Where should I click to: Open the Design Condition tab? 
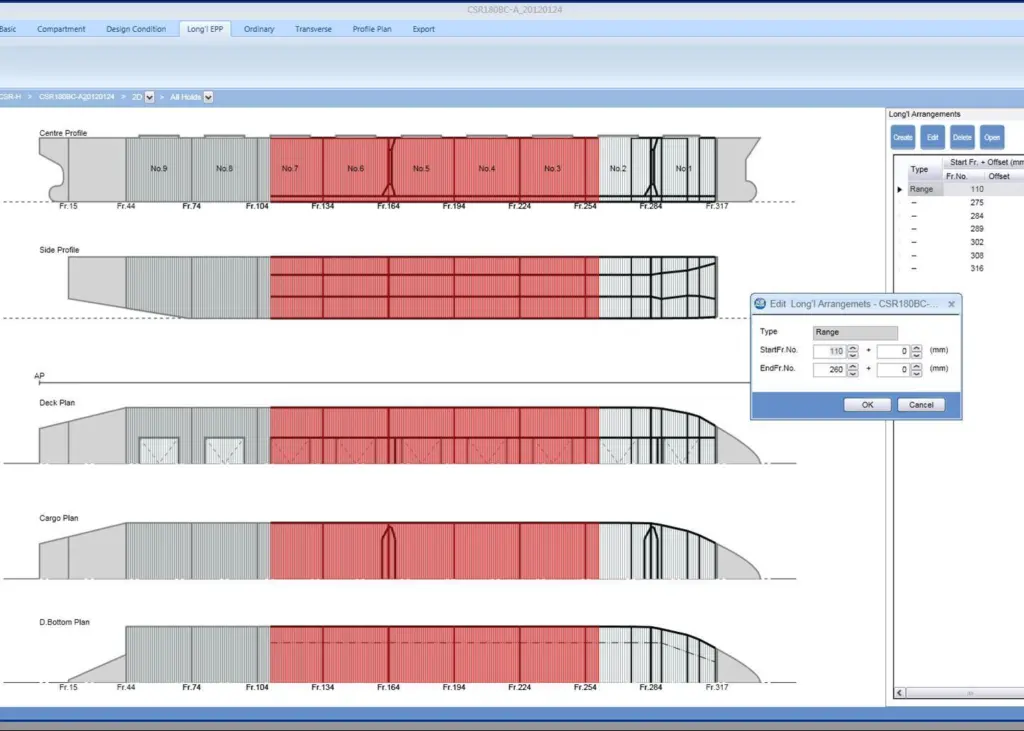[x=136, y=29]
